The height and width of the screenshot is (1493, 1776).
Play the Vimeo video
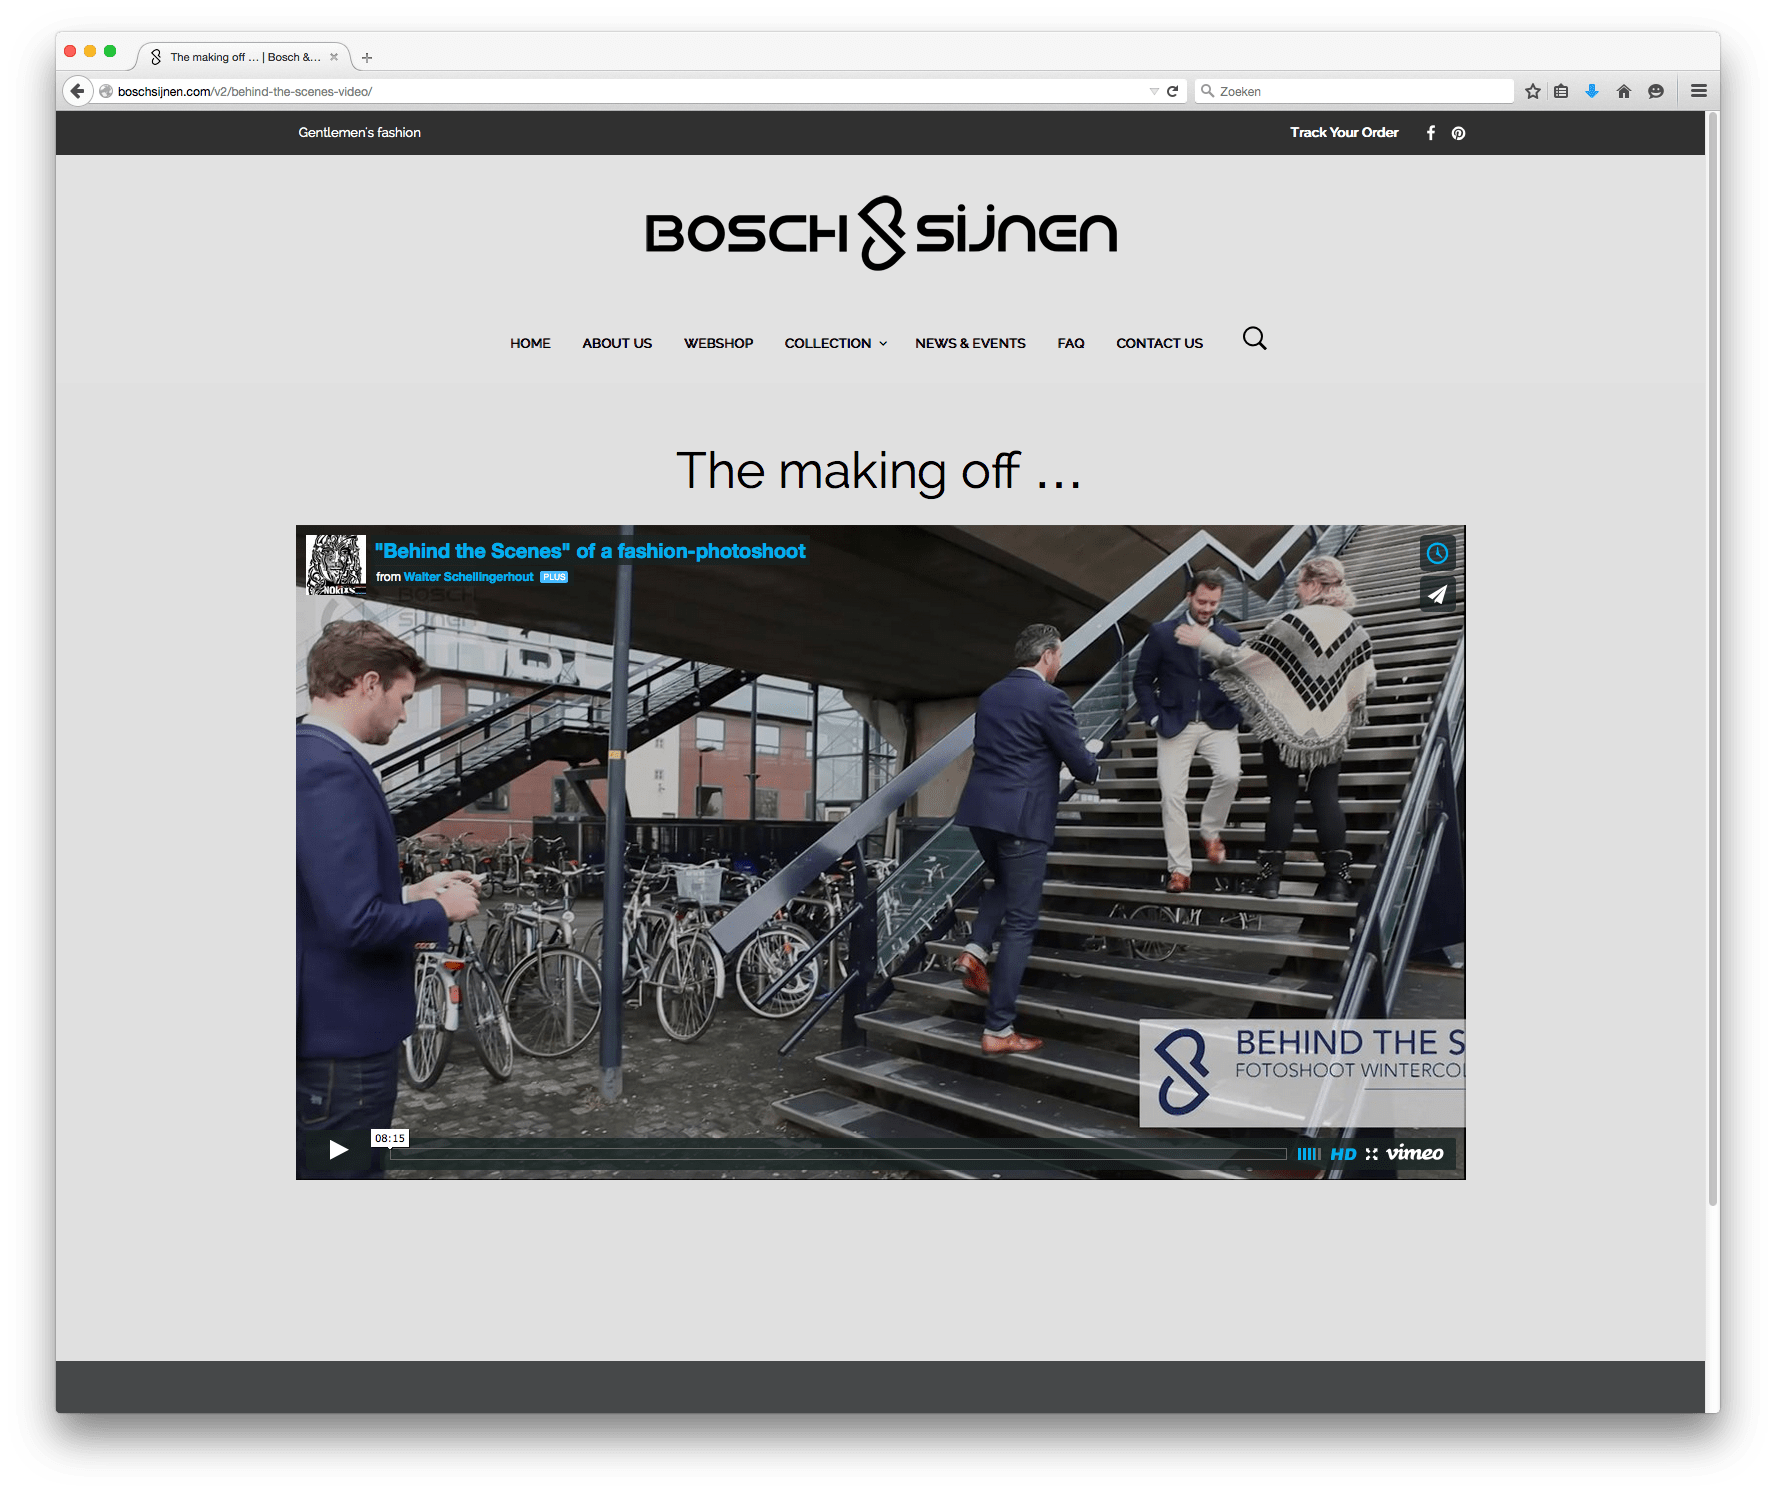(x=339, y=1150)
